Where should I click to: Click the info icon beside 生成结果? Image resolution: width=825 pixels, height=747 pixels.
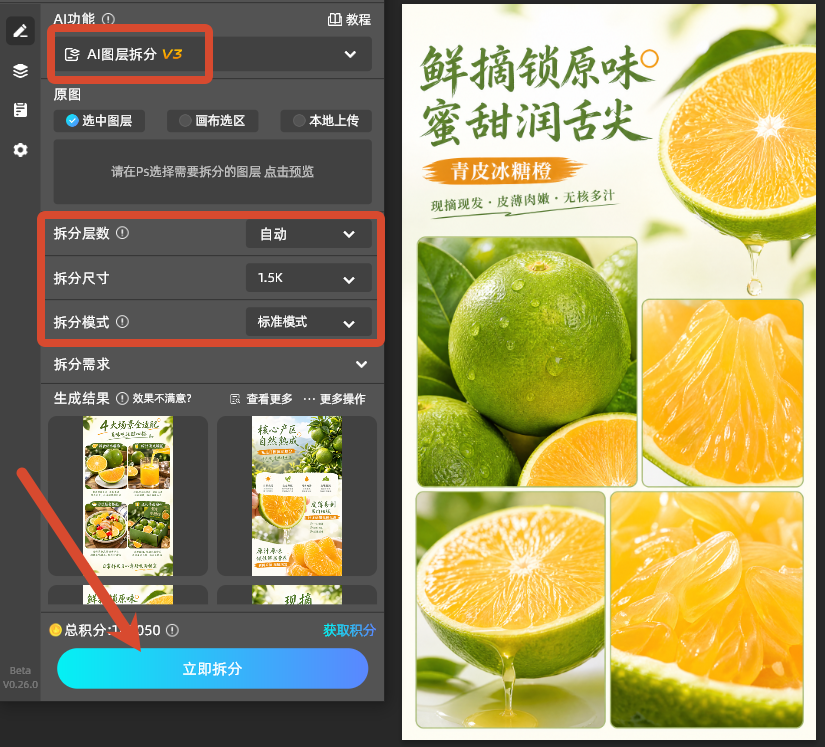(122, 398)
